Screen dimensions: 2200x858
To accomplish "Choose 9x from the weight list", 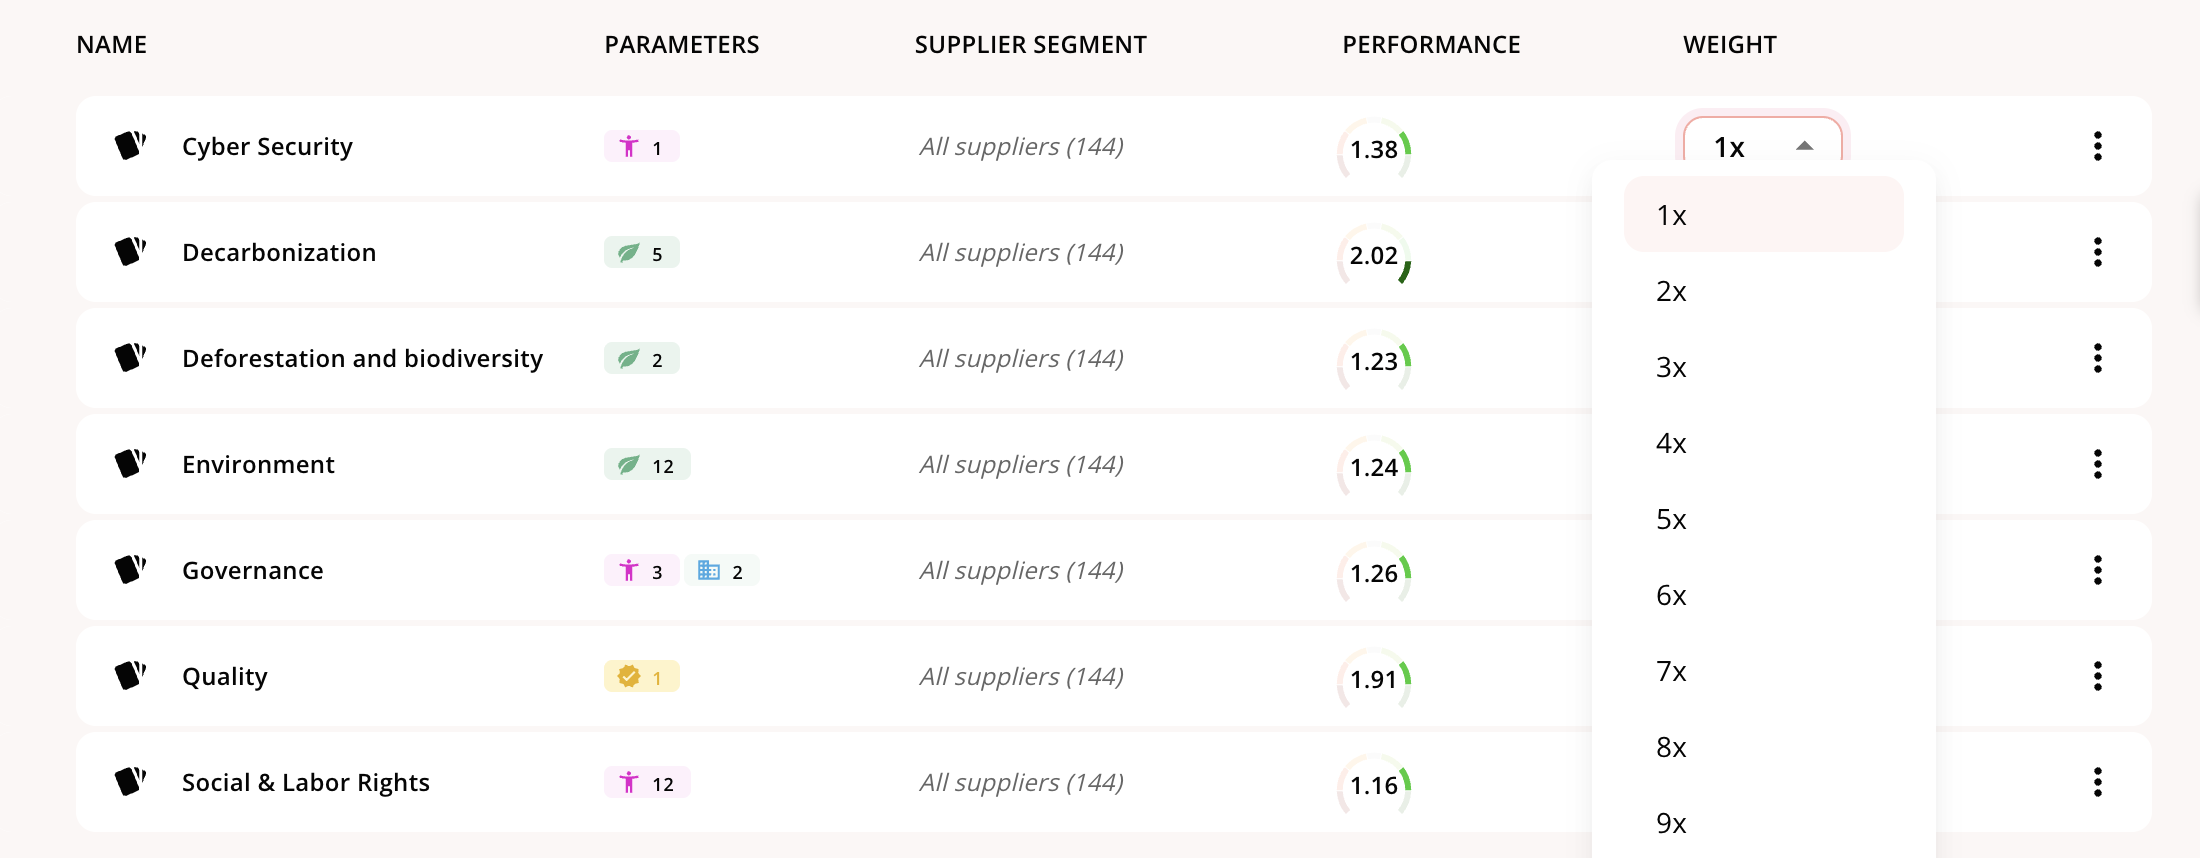I will (1671, 823).
